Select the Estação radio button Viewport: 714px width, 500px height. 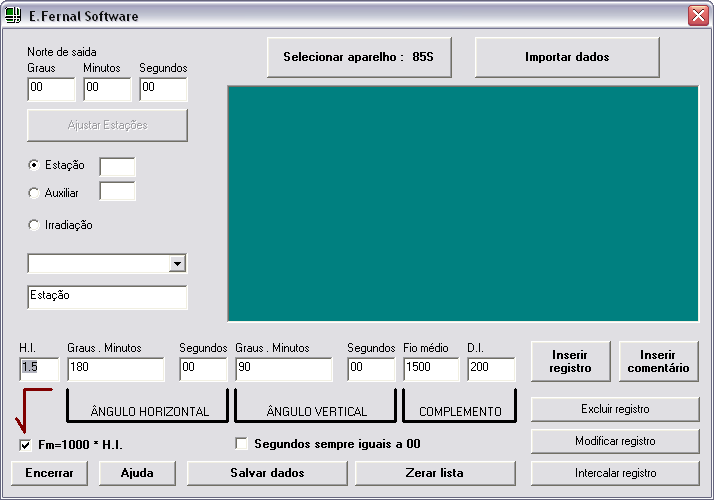pyautogui.click(x=35, y=165)
